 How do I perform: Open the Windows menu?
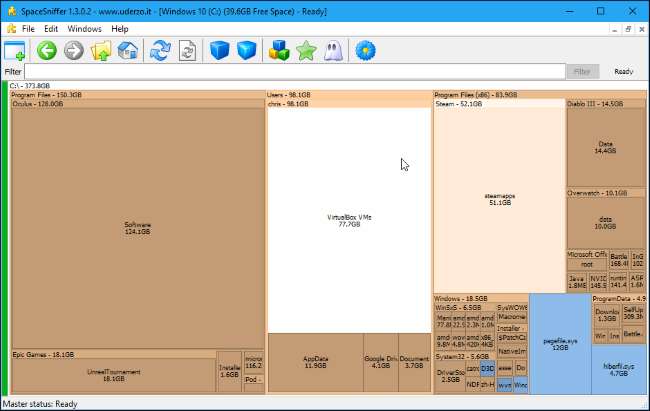(84, 29)
